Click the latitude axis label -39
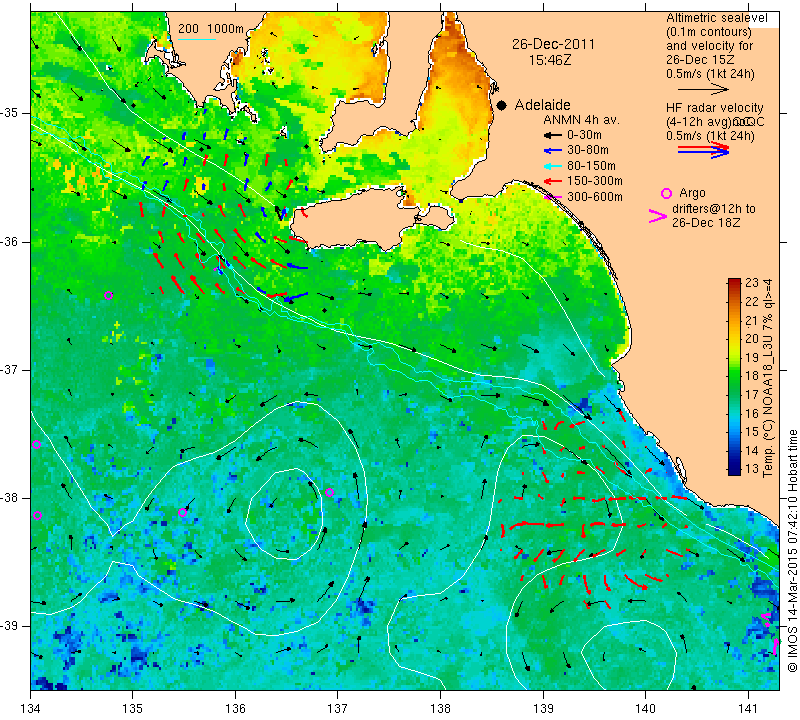 [x=9, y=626]
